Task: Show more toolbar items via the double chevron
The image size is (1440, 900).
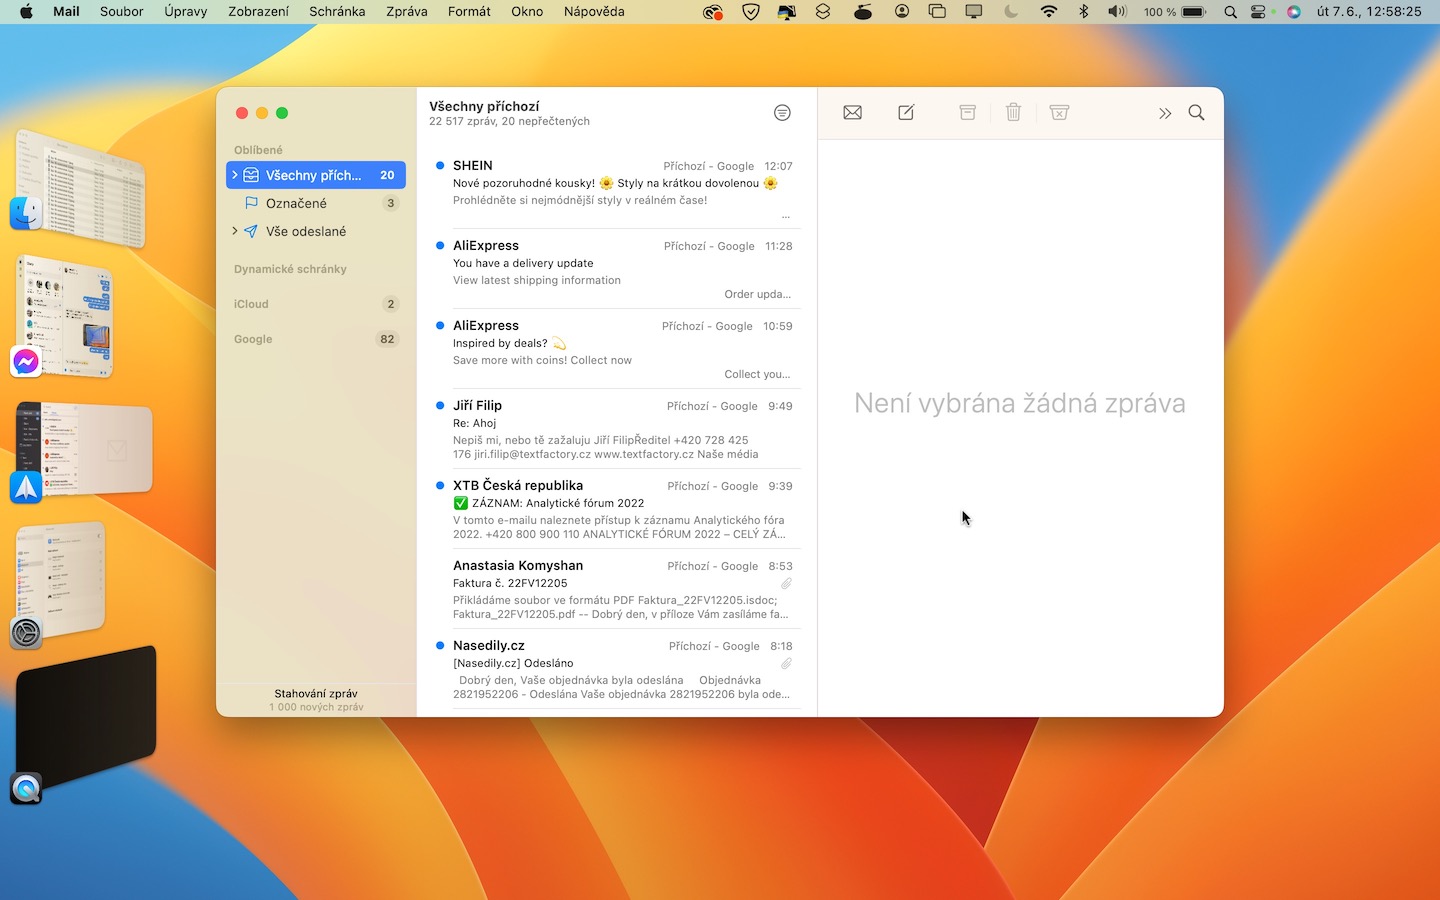Action: (1165, 113)
